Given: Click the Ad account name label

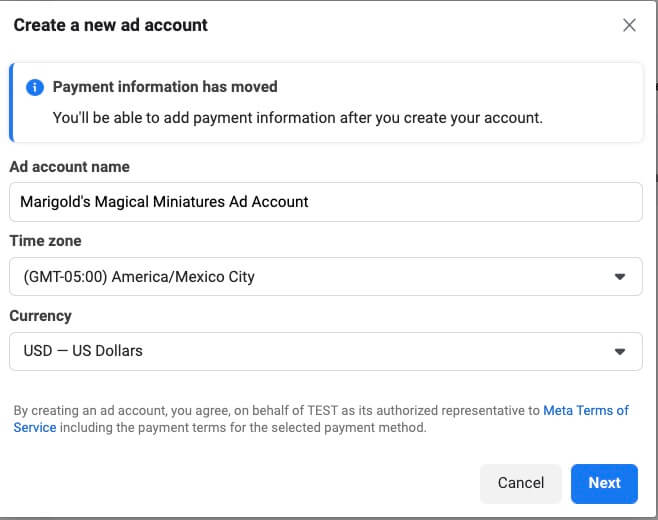Looking at the screenshot, I should point(70,167).
